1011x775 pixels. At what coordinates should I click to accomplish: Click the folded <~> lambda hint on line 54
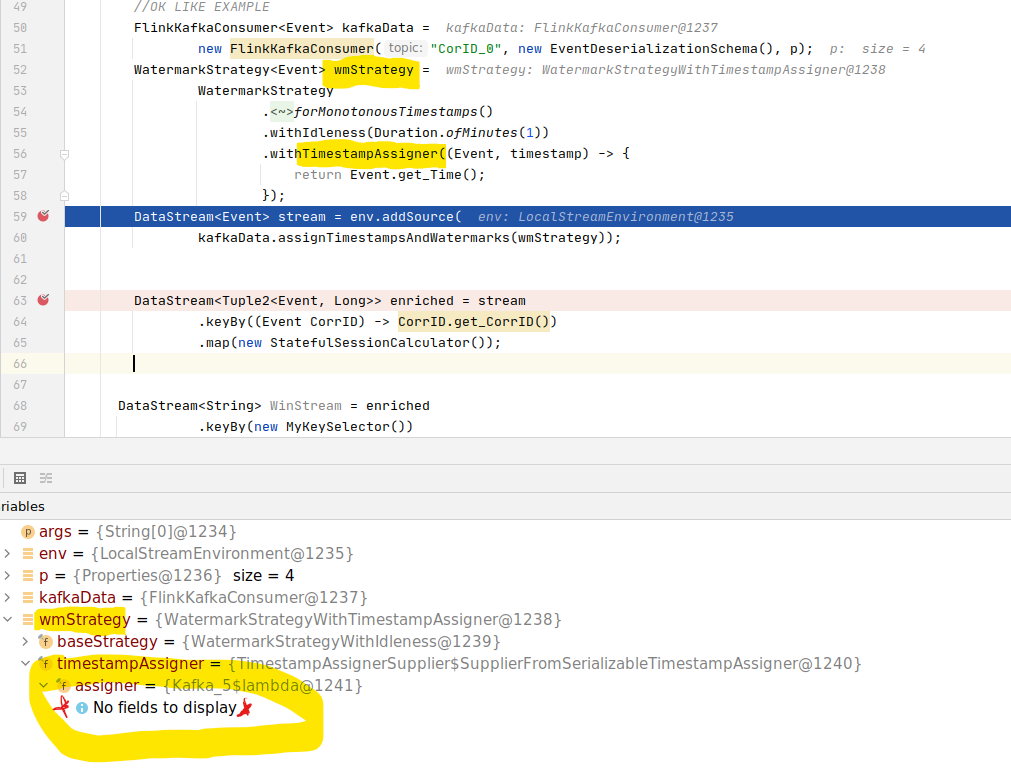click(281, 112)
